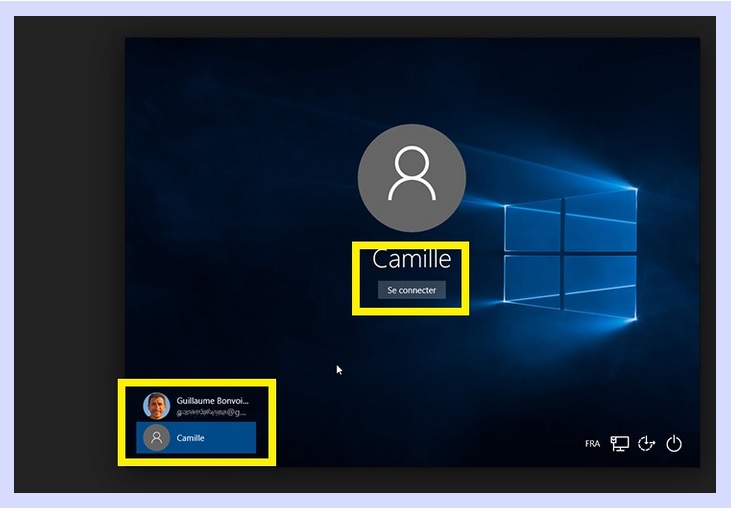Open the FRA keyboard language selector
Image resolution: width=731 pixels, height=508 pixels.
[593, 444]
